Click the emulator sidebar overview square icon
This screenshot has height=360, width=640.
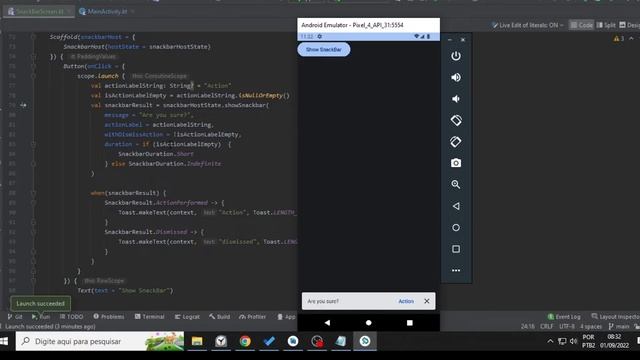click(x=456, y=249)
